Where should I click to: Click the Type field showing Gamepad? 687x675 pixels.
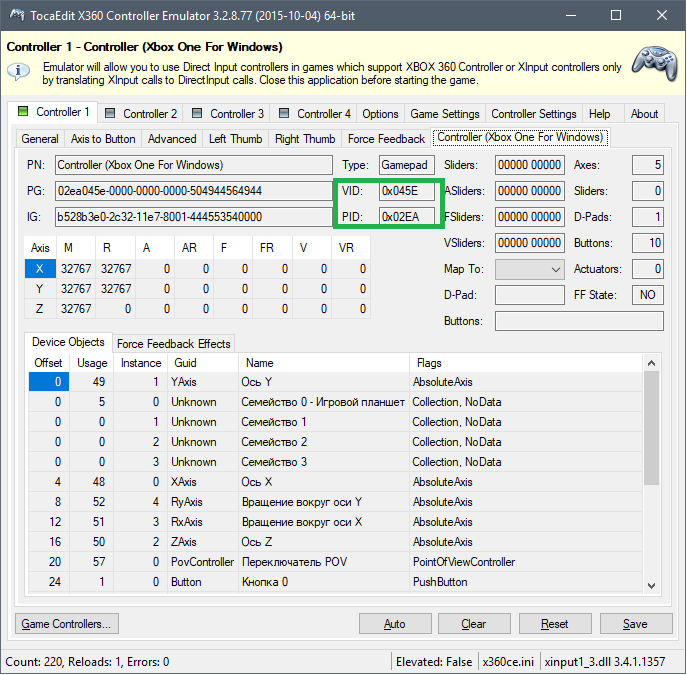[x=407, y=165]
